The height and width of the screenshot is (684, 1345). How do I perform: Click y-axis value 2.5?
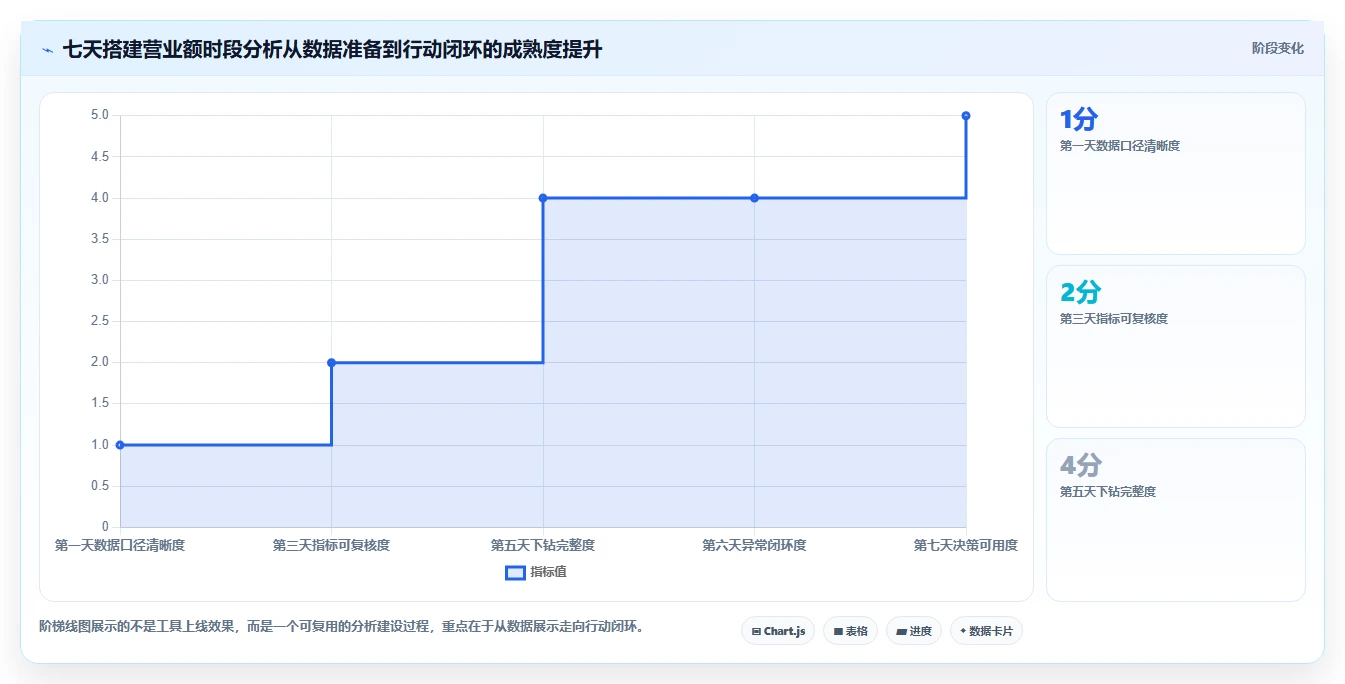(x=99, y=321)
